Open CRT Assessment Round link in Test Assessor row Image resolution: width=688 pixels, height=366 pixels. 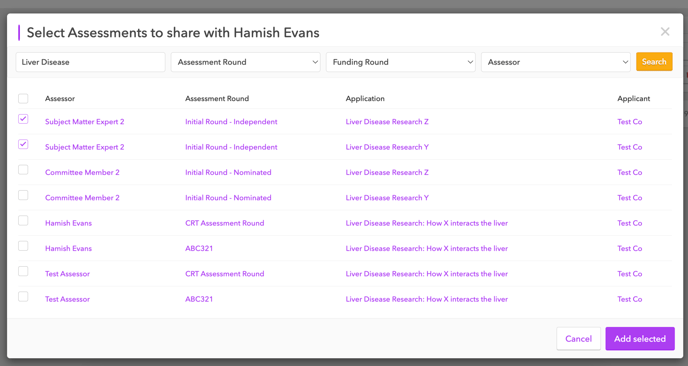point(225,274)
